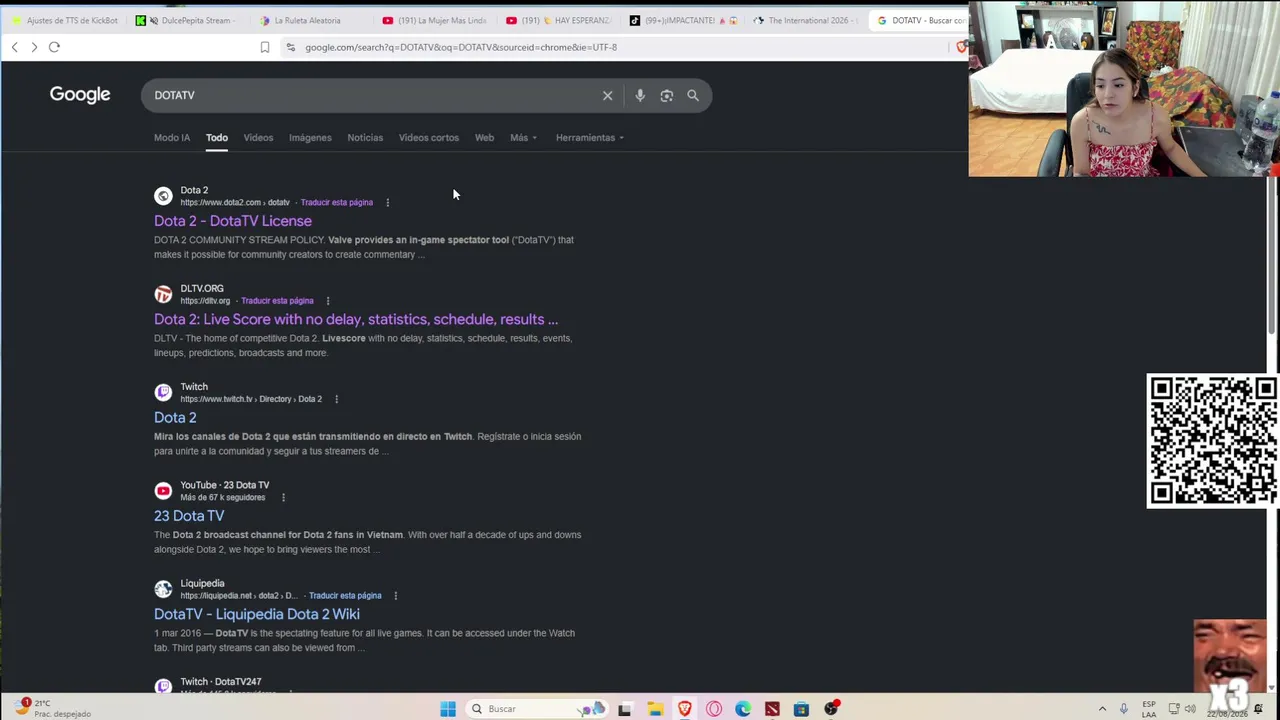Go back to the previous page

(14, 47)
